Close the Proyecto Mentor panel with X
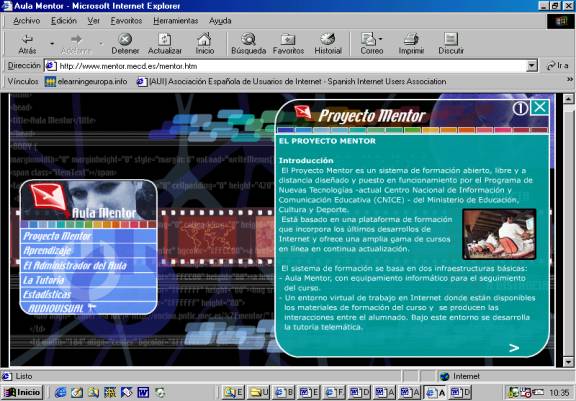Viewport: 576px width, 401px height. 540,108
